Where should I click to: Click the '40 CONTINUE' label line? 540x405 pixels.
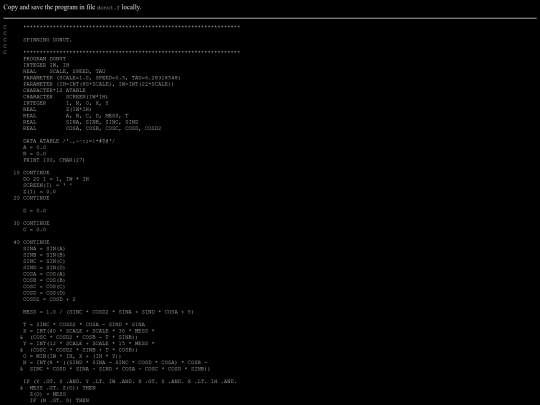coord(31,242)
